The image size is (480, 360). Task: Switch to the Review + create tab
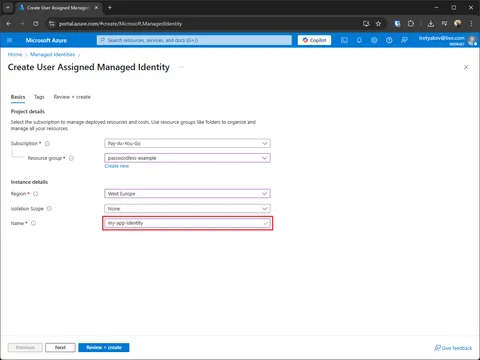[x=72, y=97]
